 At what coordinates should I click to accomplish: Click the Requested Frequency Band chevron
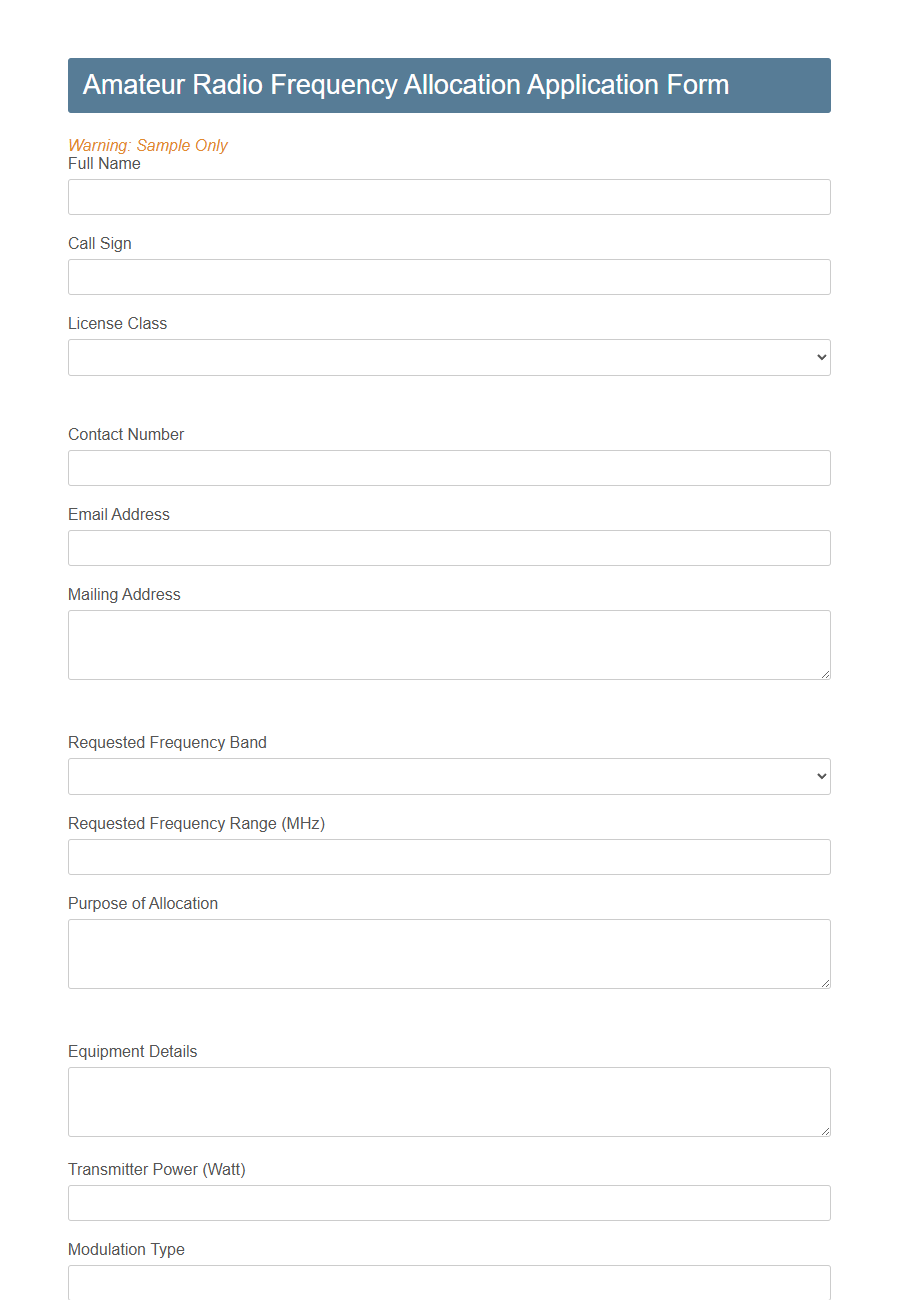pyautogui.click(x=822, y=776)
